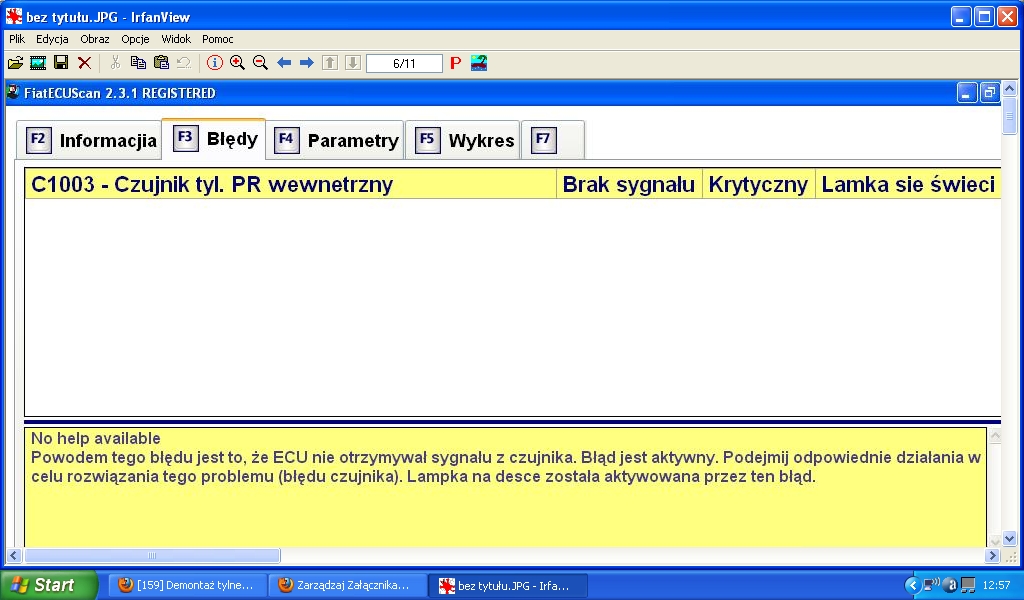Click the Undo arrow icon
This screenshot has width=1024, height=600.
click(x=184, y=63)
